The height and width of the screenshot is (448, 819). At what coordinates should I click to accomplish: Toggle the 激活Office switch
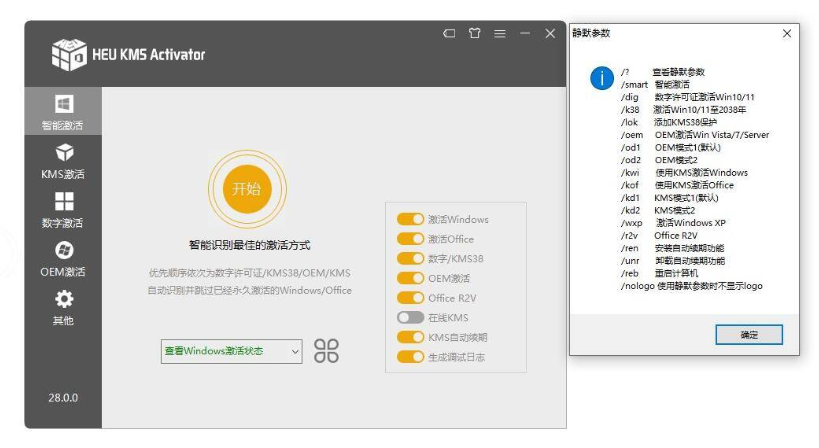410,239
